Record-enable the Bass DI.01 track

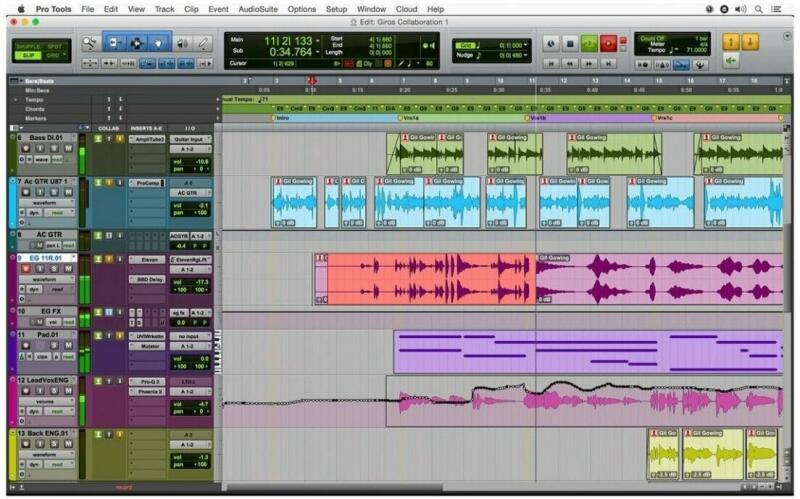(26, 148)
